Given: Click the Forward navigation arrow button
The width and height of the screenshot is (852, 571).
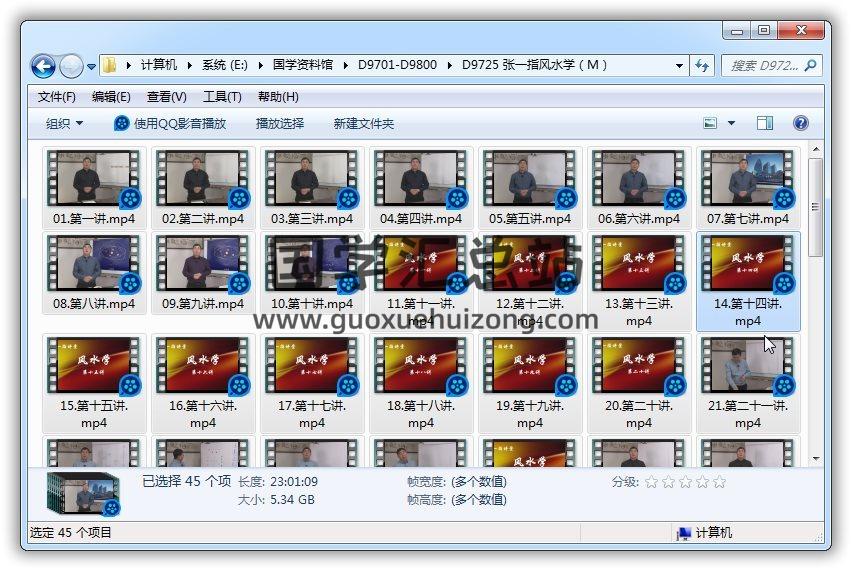Looking at the screenshot, I should coord(71,66).
